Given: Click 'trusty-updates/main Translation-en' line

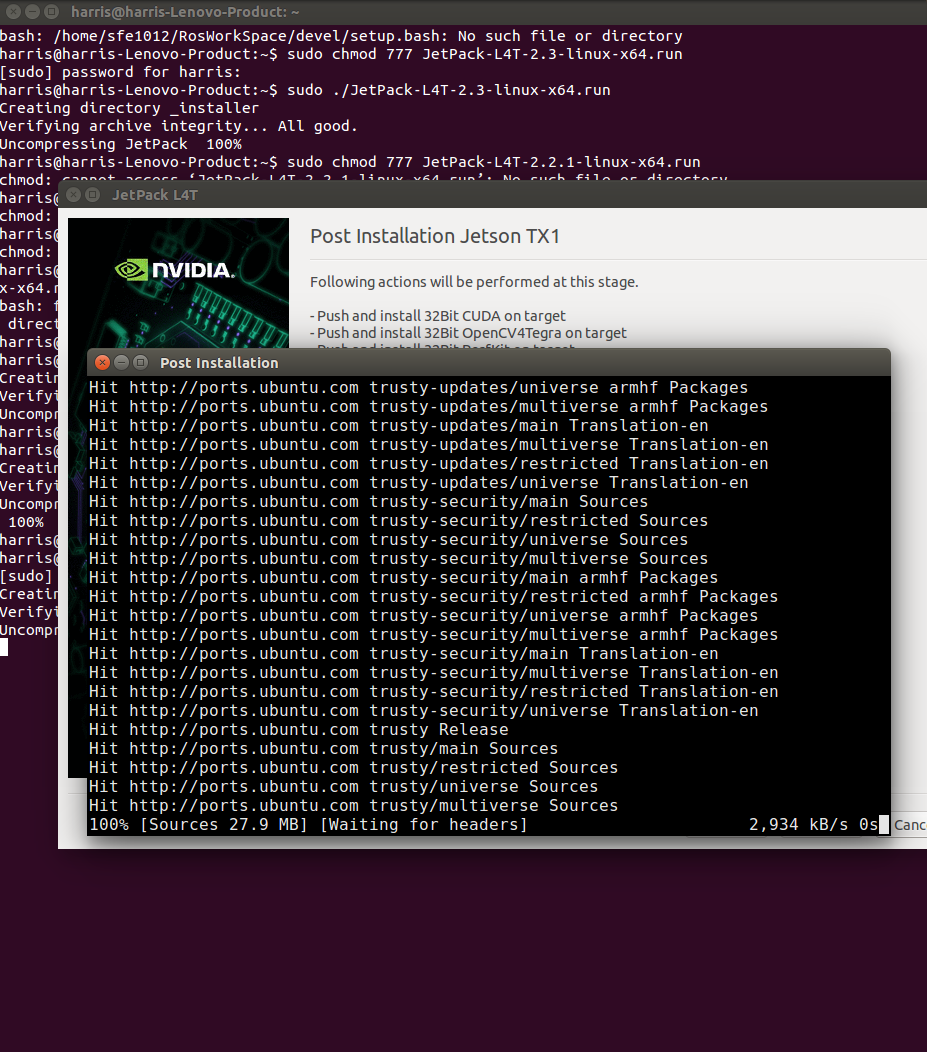Looking at the screenshot, I should tap(398, 425).
